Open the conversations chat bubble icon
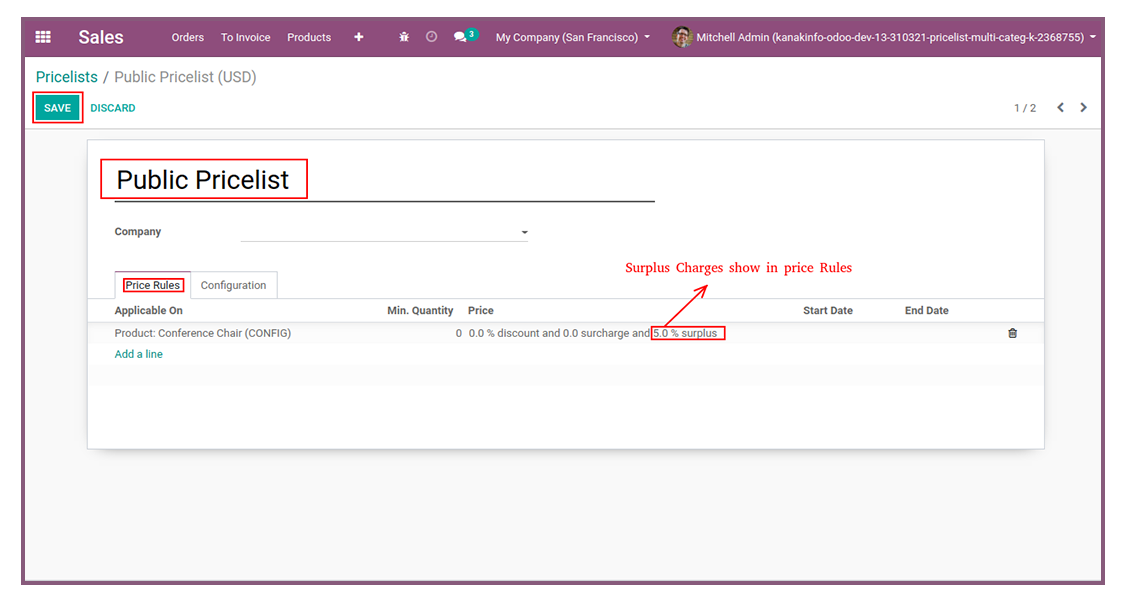This screenshot has height=607, width=1126. tap(460, 37)
